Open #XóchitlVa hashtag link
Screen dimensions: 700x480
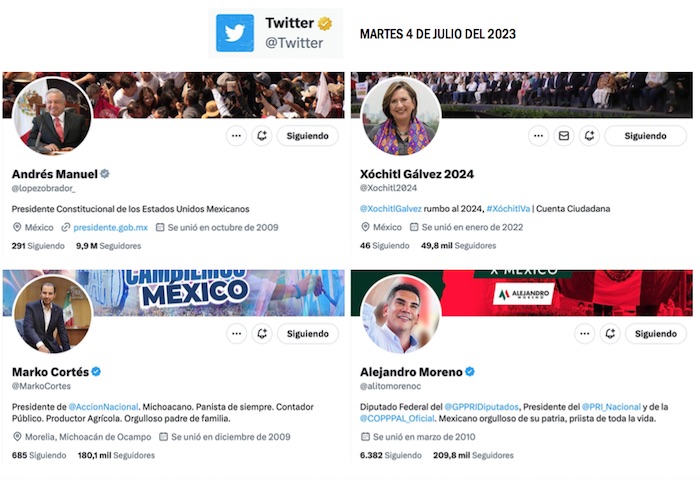click(x=508, y=209)
